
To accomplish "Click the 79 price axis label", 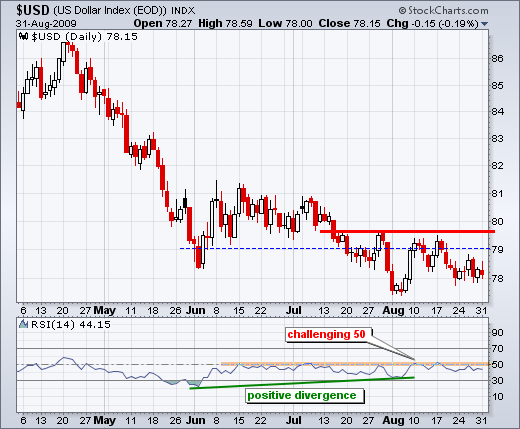I will pyautogui.click(x=498, y=249).
